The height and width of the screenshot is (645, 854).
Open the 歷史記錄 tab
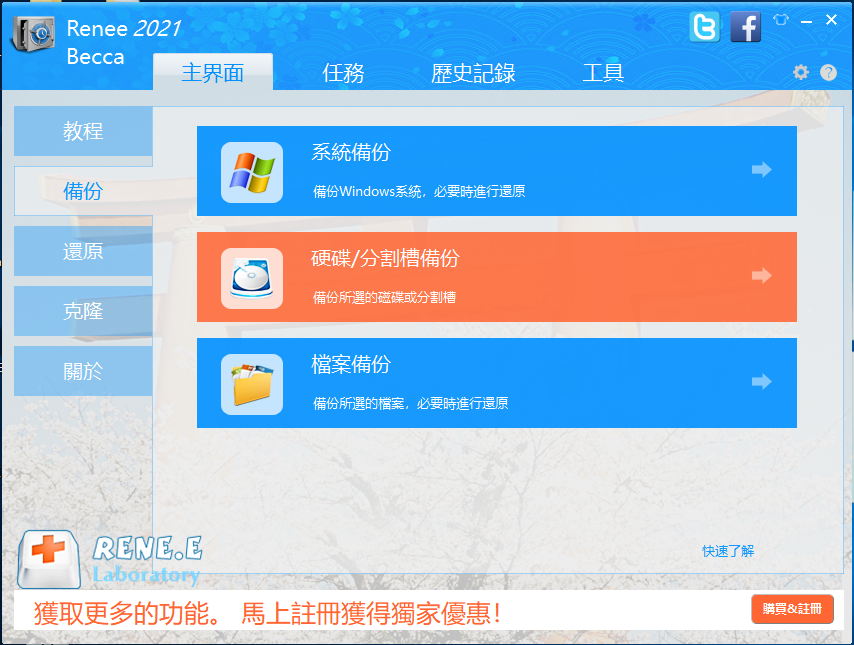tap(473, 72)
